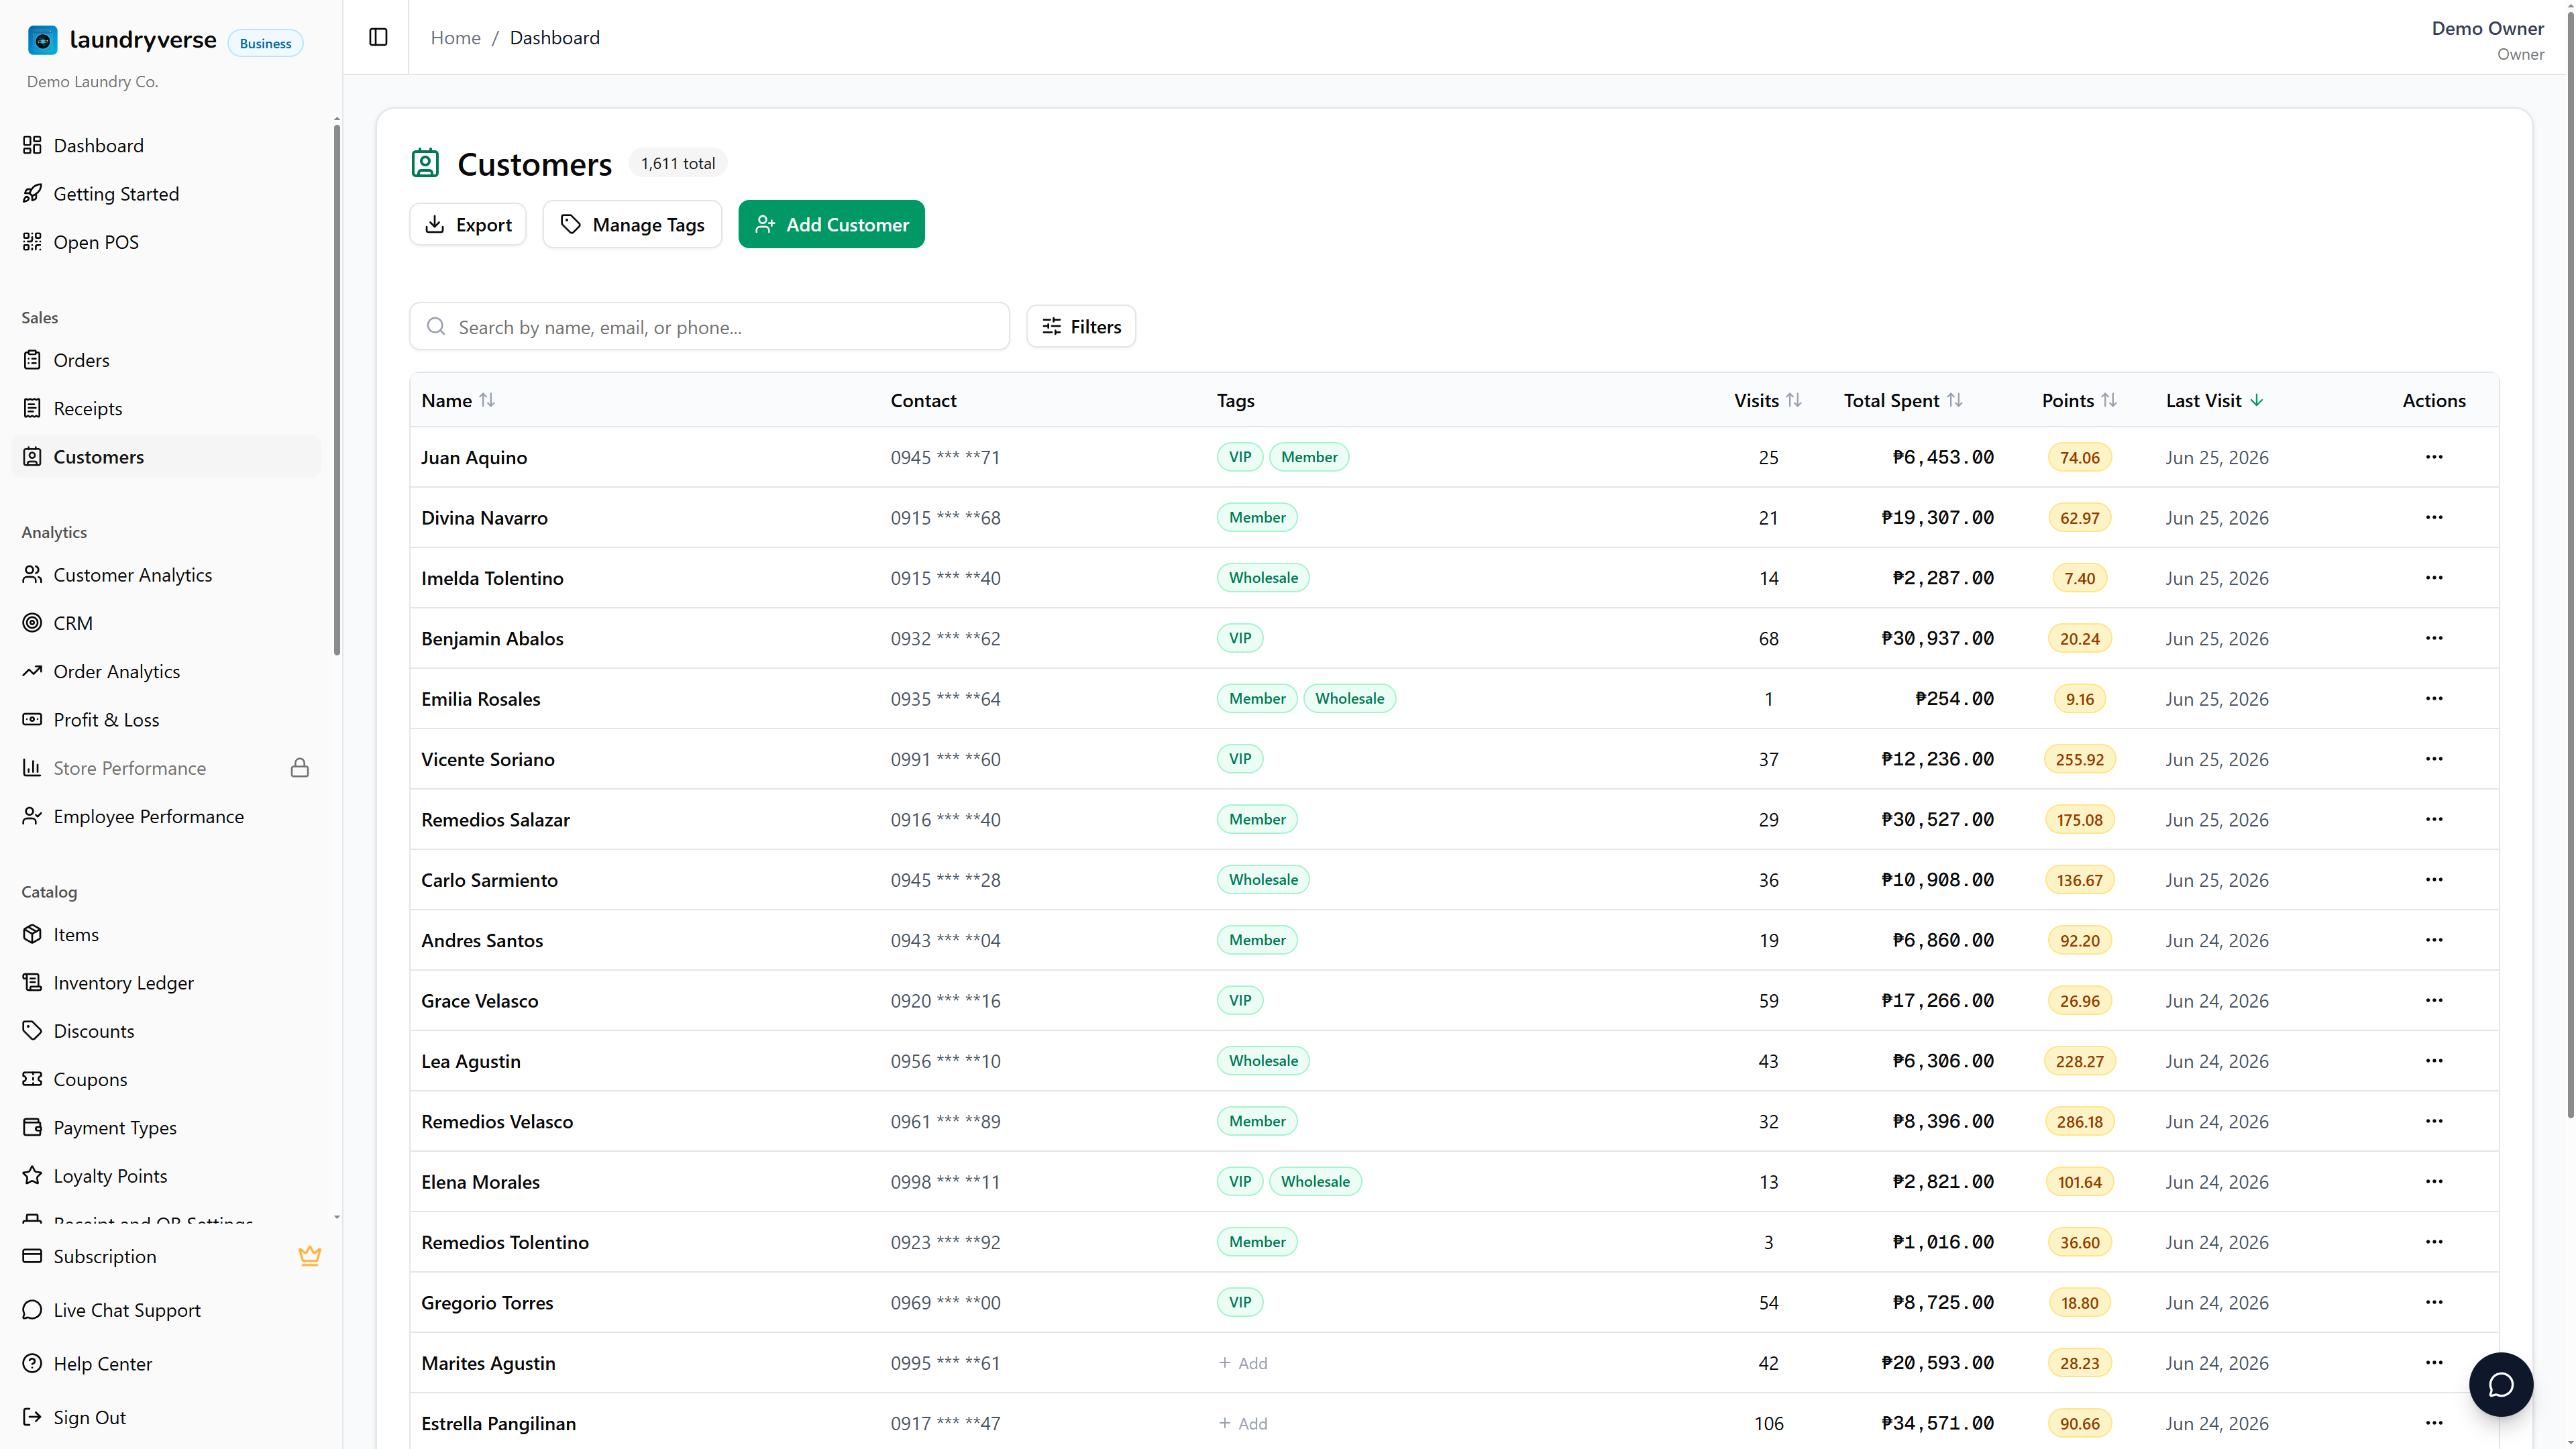Click Add Customer button
Screen dimensions: 2576x1449
[x=831, y=225]
